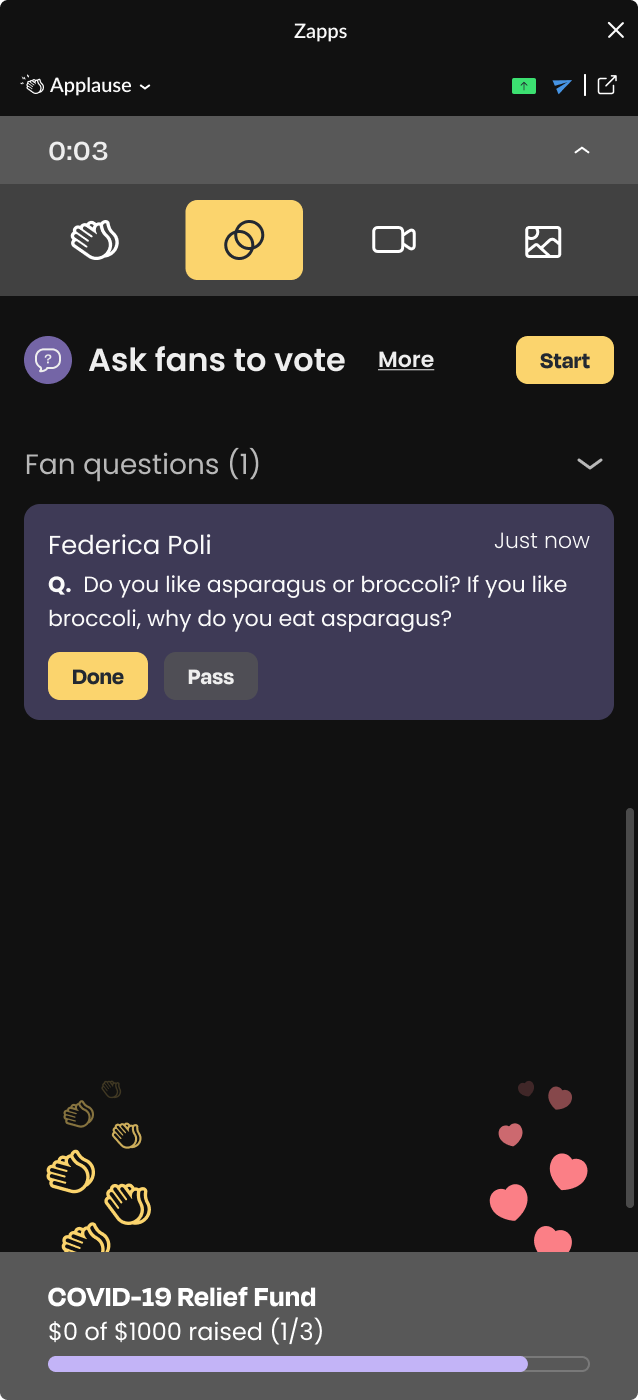This screenshot has width=638, height=1400.
Task: Close the Zapps panel
Action: [x=615, y=31]
